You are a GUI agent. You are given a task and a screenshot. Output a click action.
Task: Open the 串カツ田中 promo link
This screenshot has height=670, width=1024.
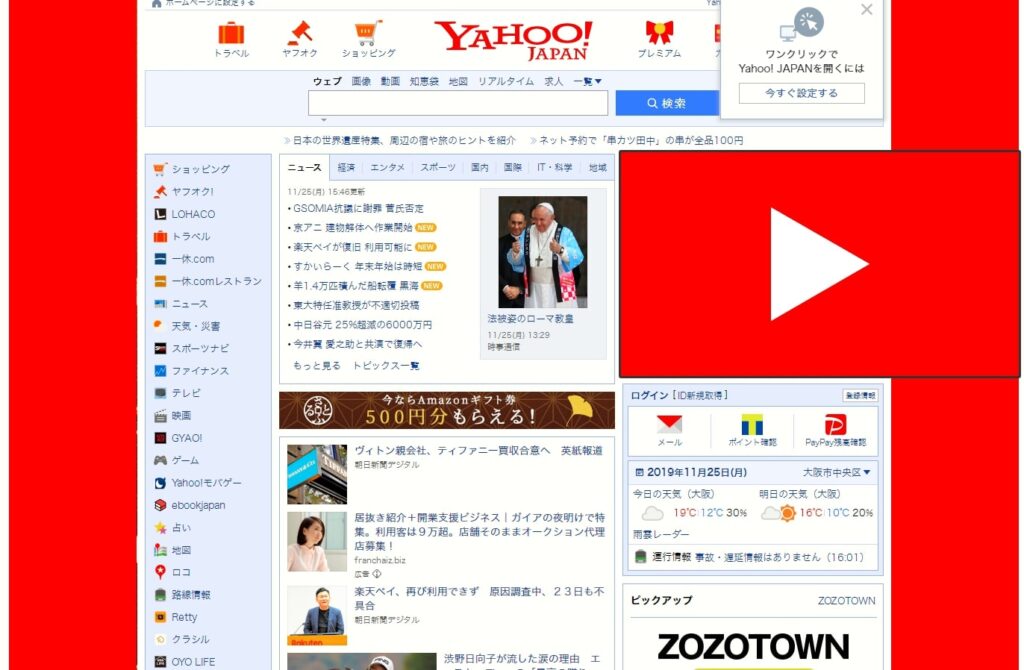click(641, 140)
